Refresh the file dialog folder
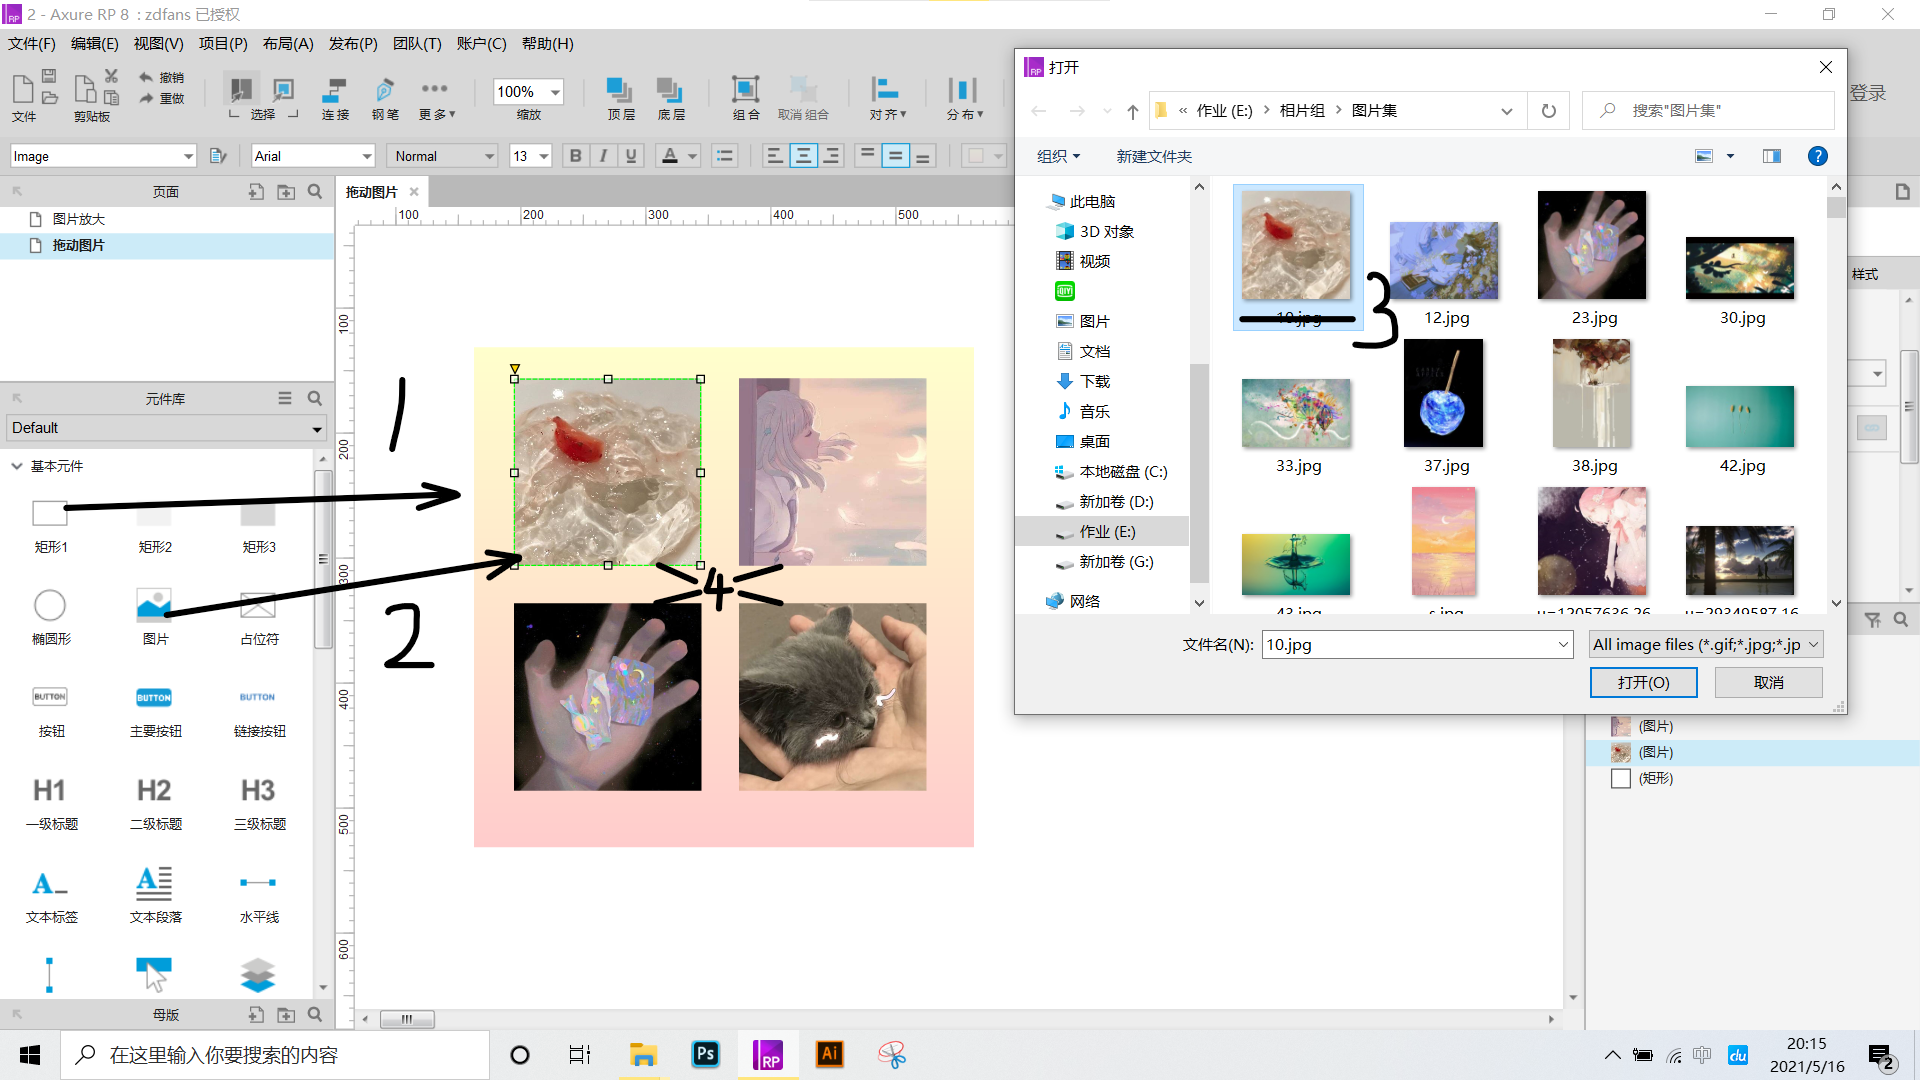The width and height of the screenshot is (1920, 1080). click(1548, 111)
